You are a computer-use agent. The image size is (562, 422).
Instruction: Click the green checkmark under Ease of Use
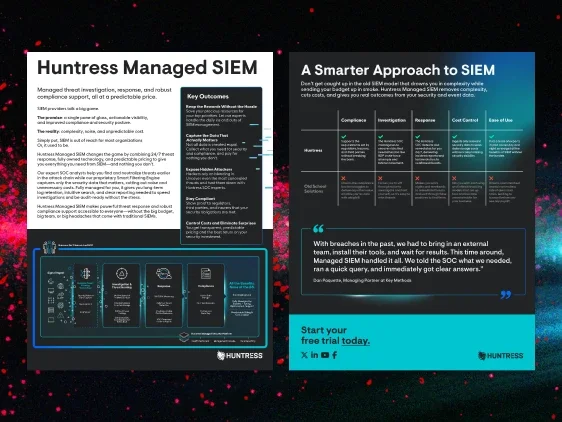pyautogui.click(x=491, y=137)
